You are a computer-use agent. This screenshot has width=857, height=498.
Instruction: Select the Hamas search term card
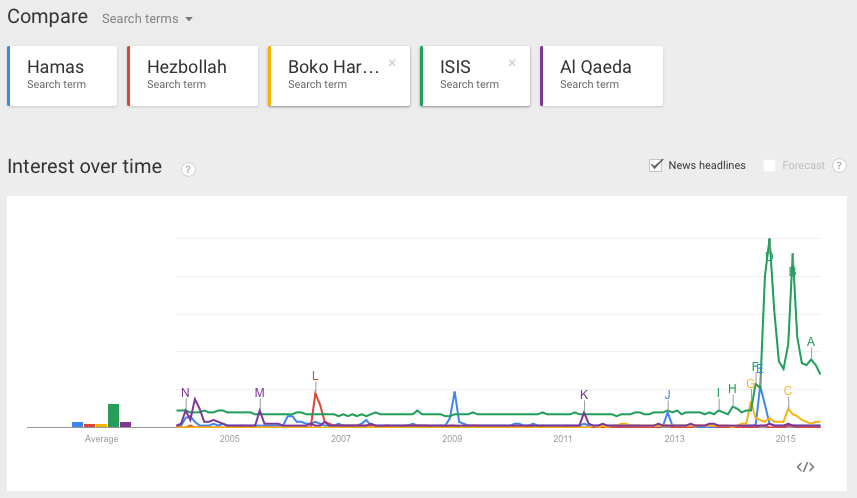coord(65,75)
